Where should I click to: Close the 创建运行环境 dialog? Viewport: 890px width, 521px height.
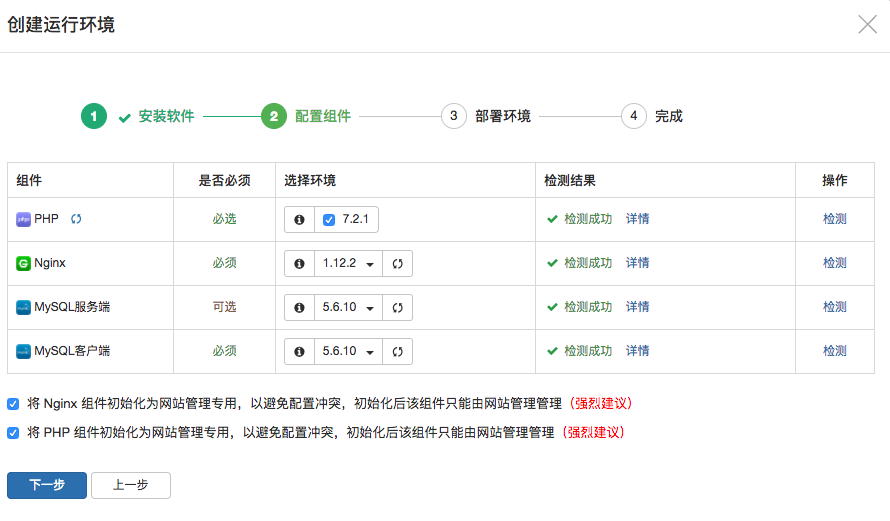(867, 24)
